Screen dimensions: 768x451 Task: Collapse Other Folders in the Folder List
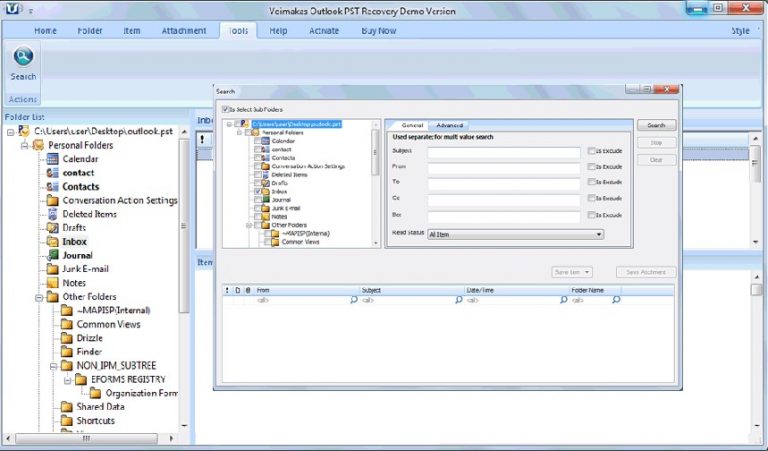tap(39, 297)
